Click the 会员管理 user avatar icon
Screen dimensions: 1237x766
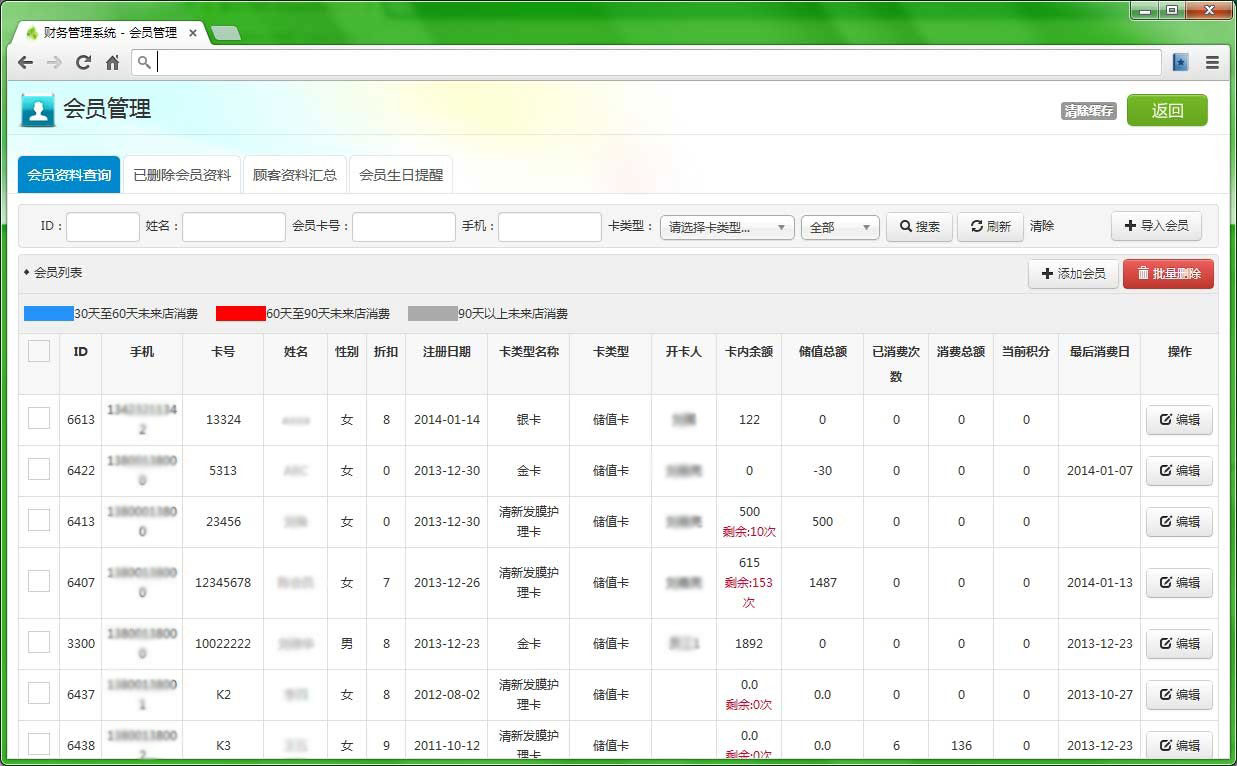pyautogui.click(x=38, y=110)
